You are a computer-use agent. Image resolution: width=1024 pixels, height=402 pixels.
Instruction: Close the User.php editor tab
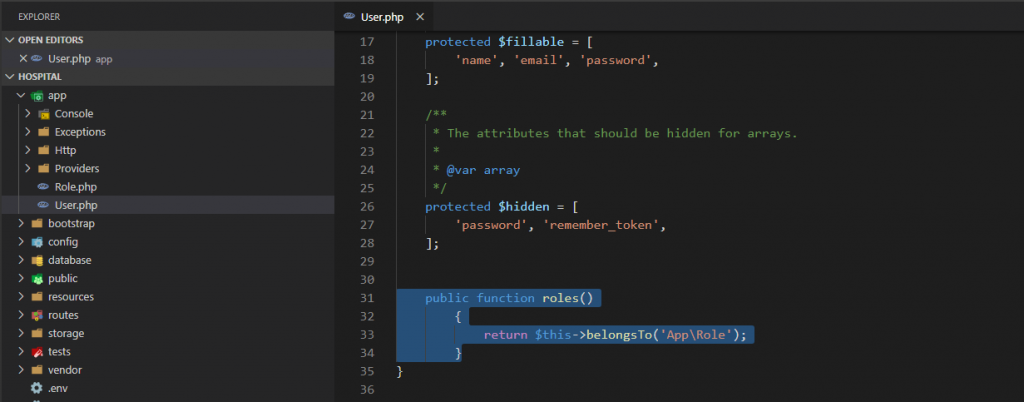[420, 17]
